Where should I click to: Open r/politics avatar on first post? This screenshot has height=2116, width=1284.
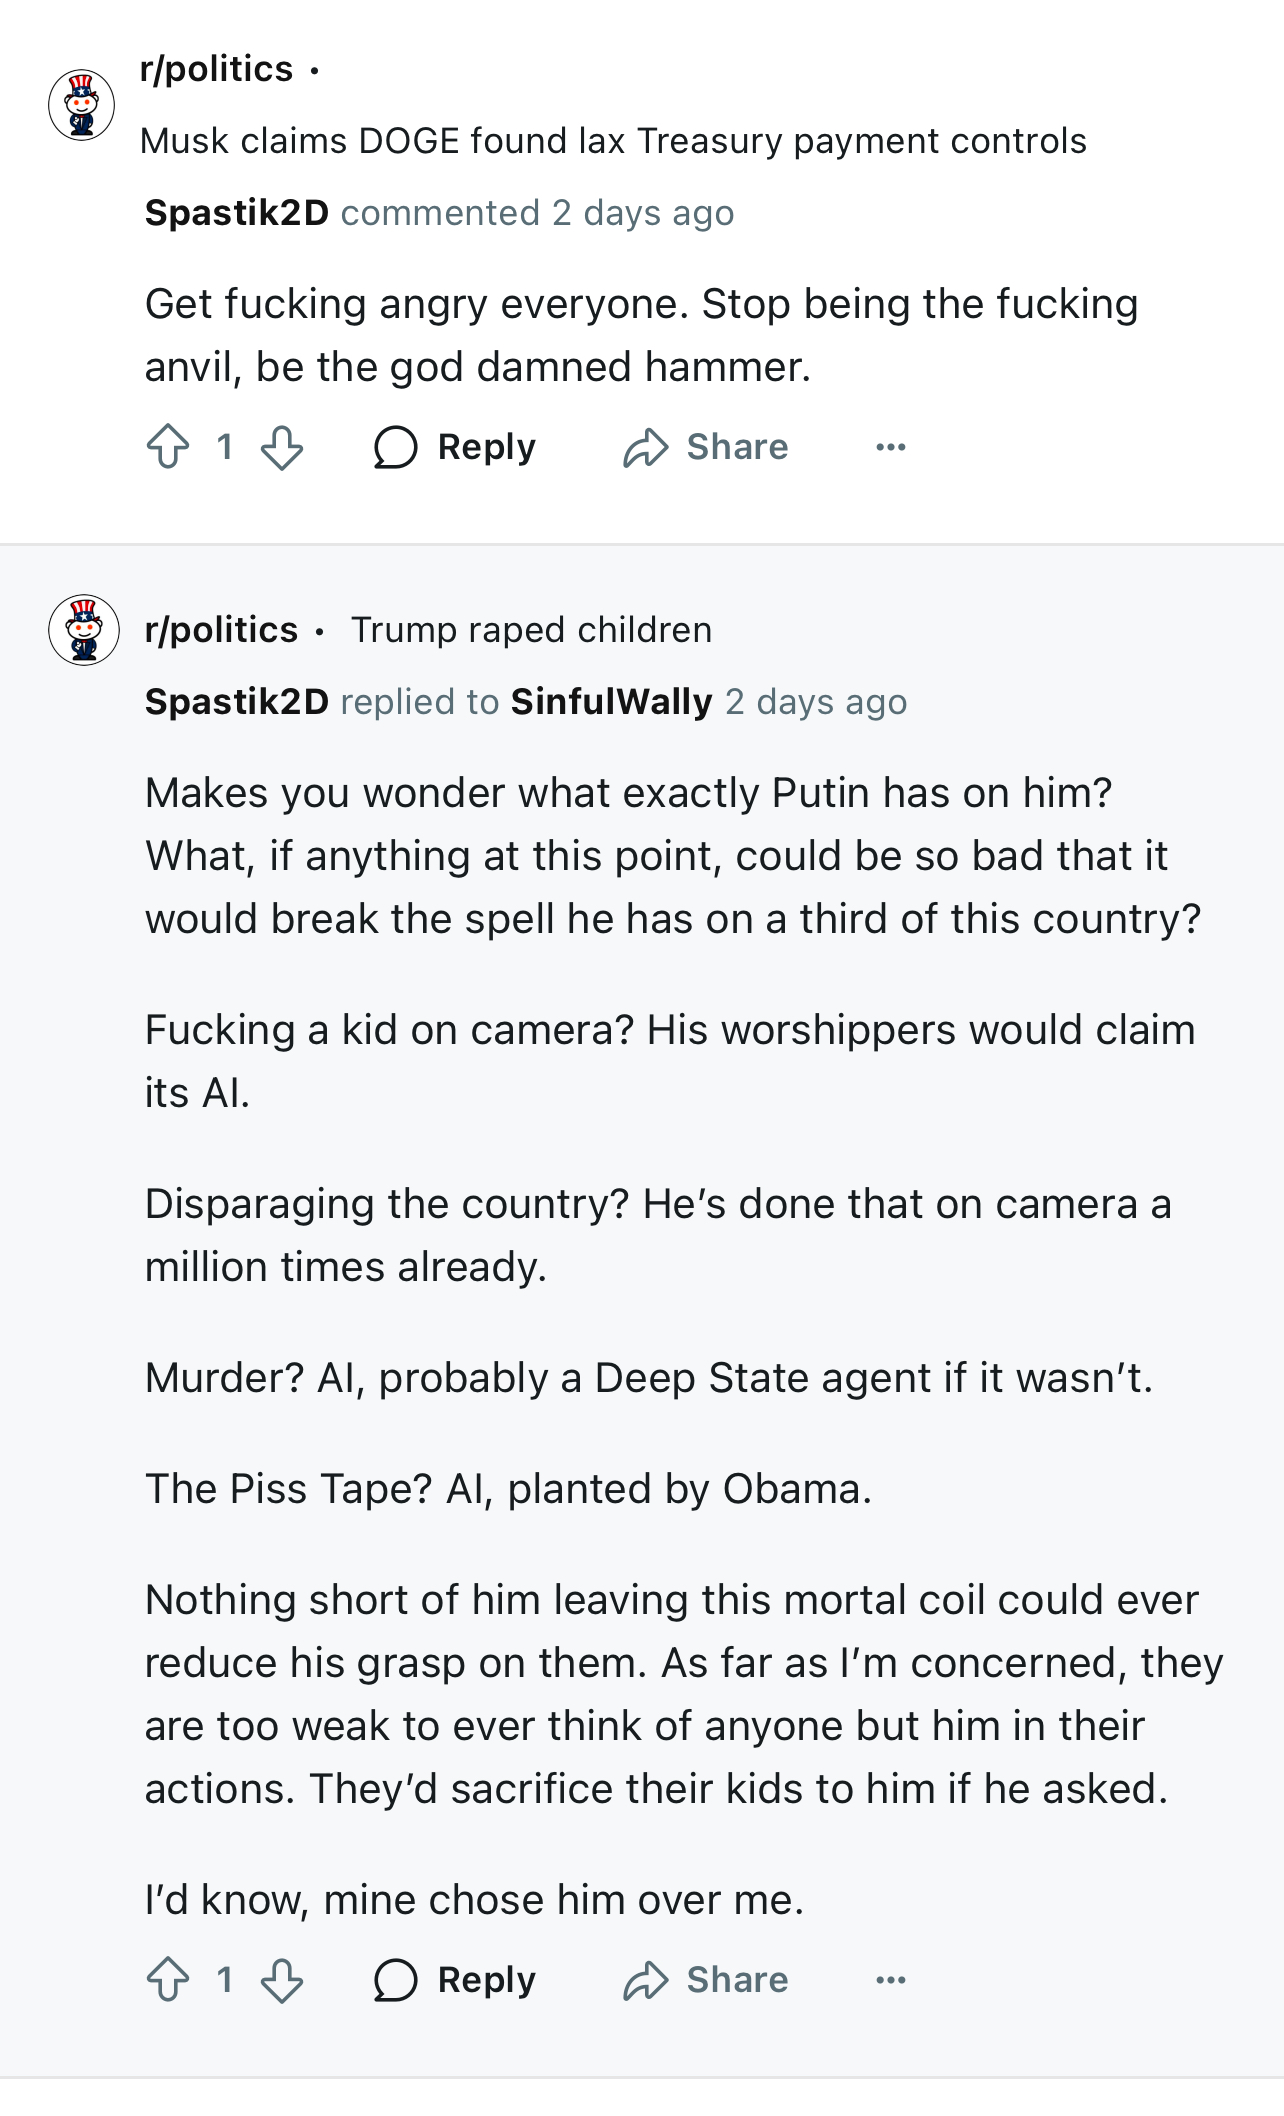(x=82, y=105)
